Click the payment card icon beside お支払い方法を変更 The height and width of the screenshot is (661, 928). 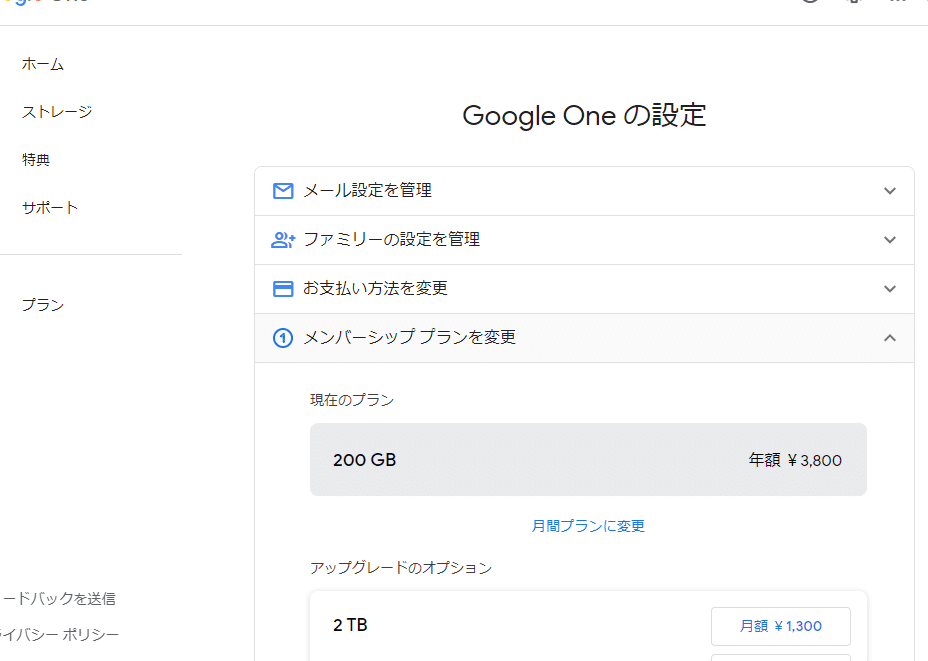(x=283, y=288)
